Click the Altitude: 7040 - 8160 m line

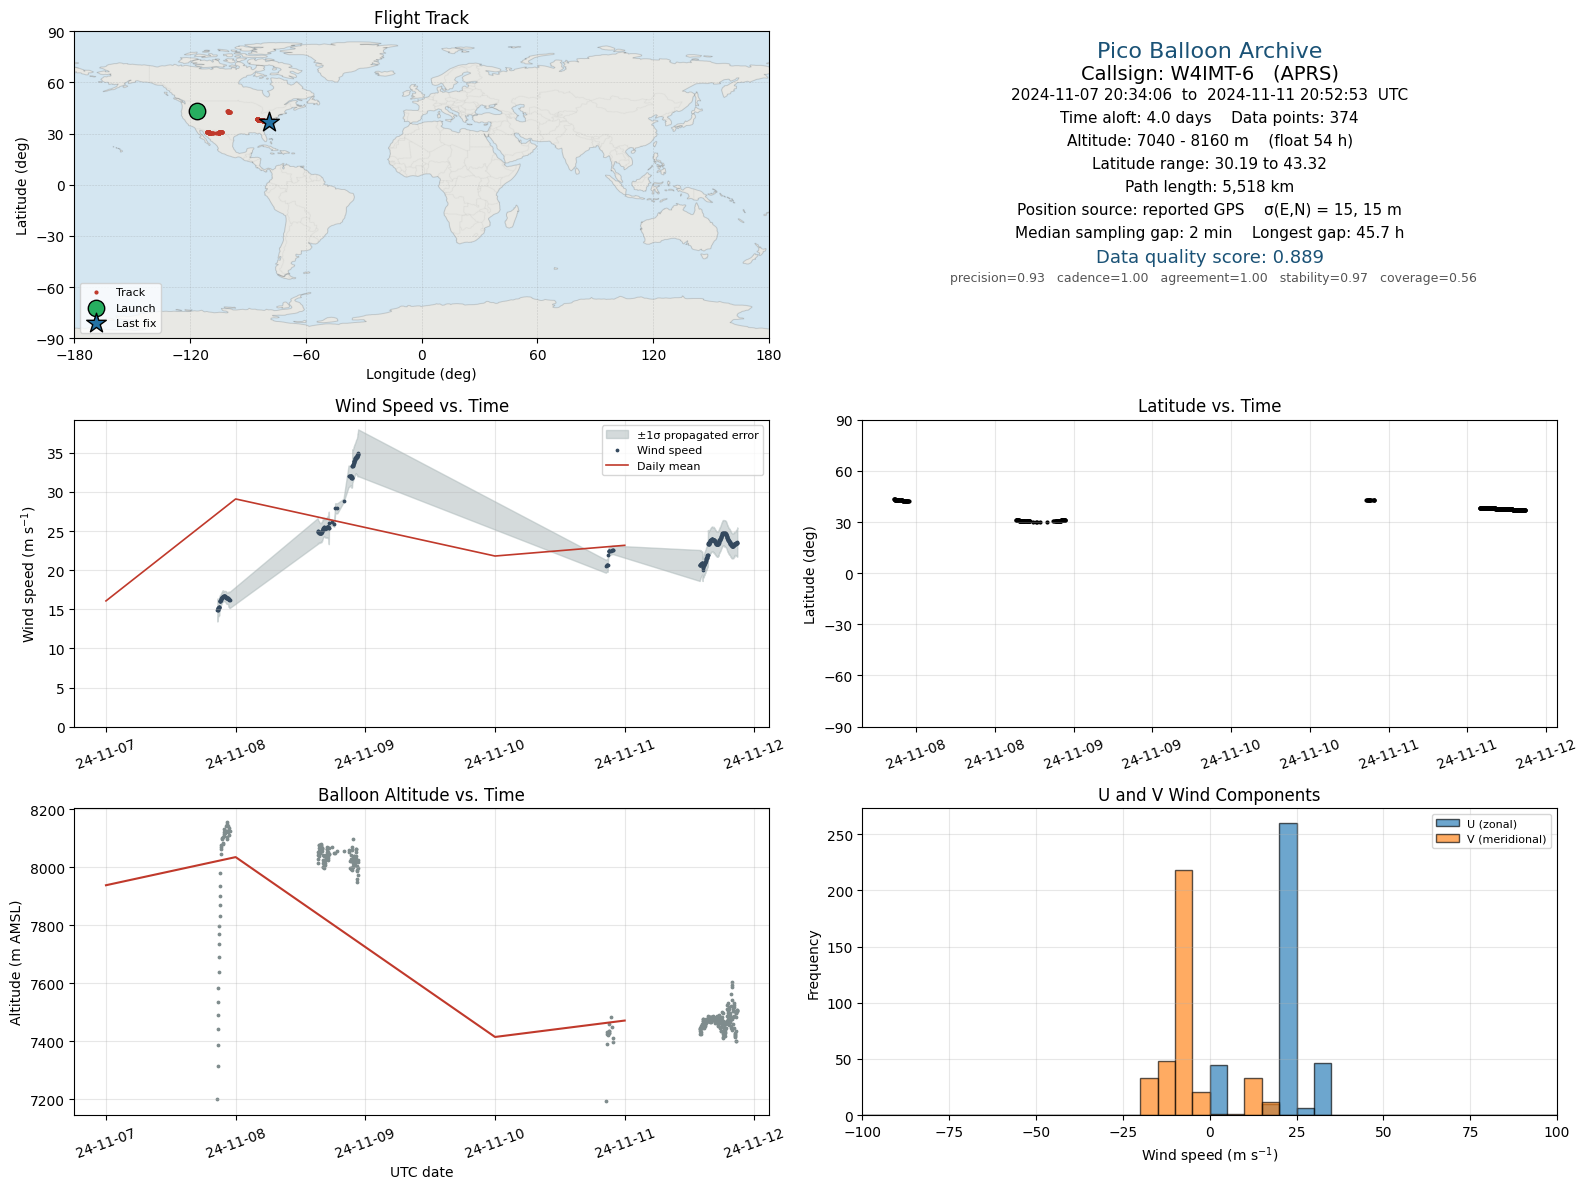1209,141
